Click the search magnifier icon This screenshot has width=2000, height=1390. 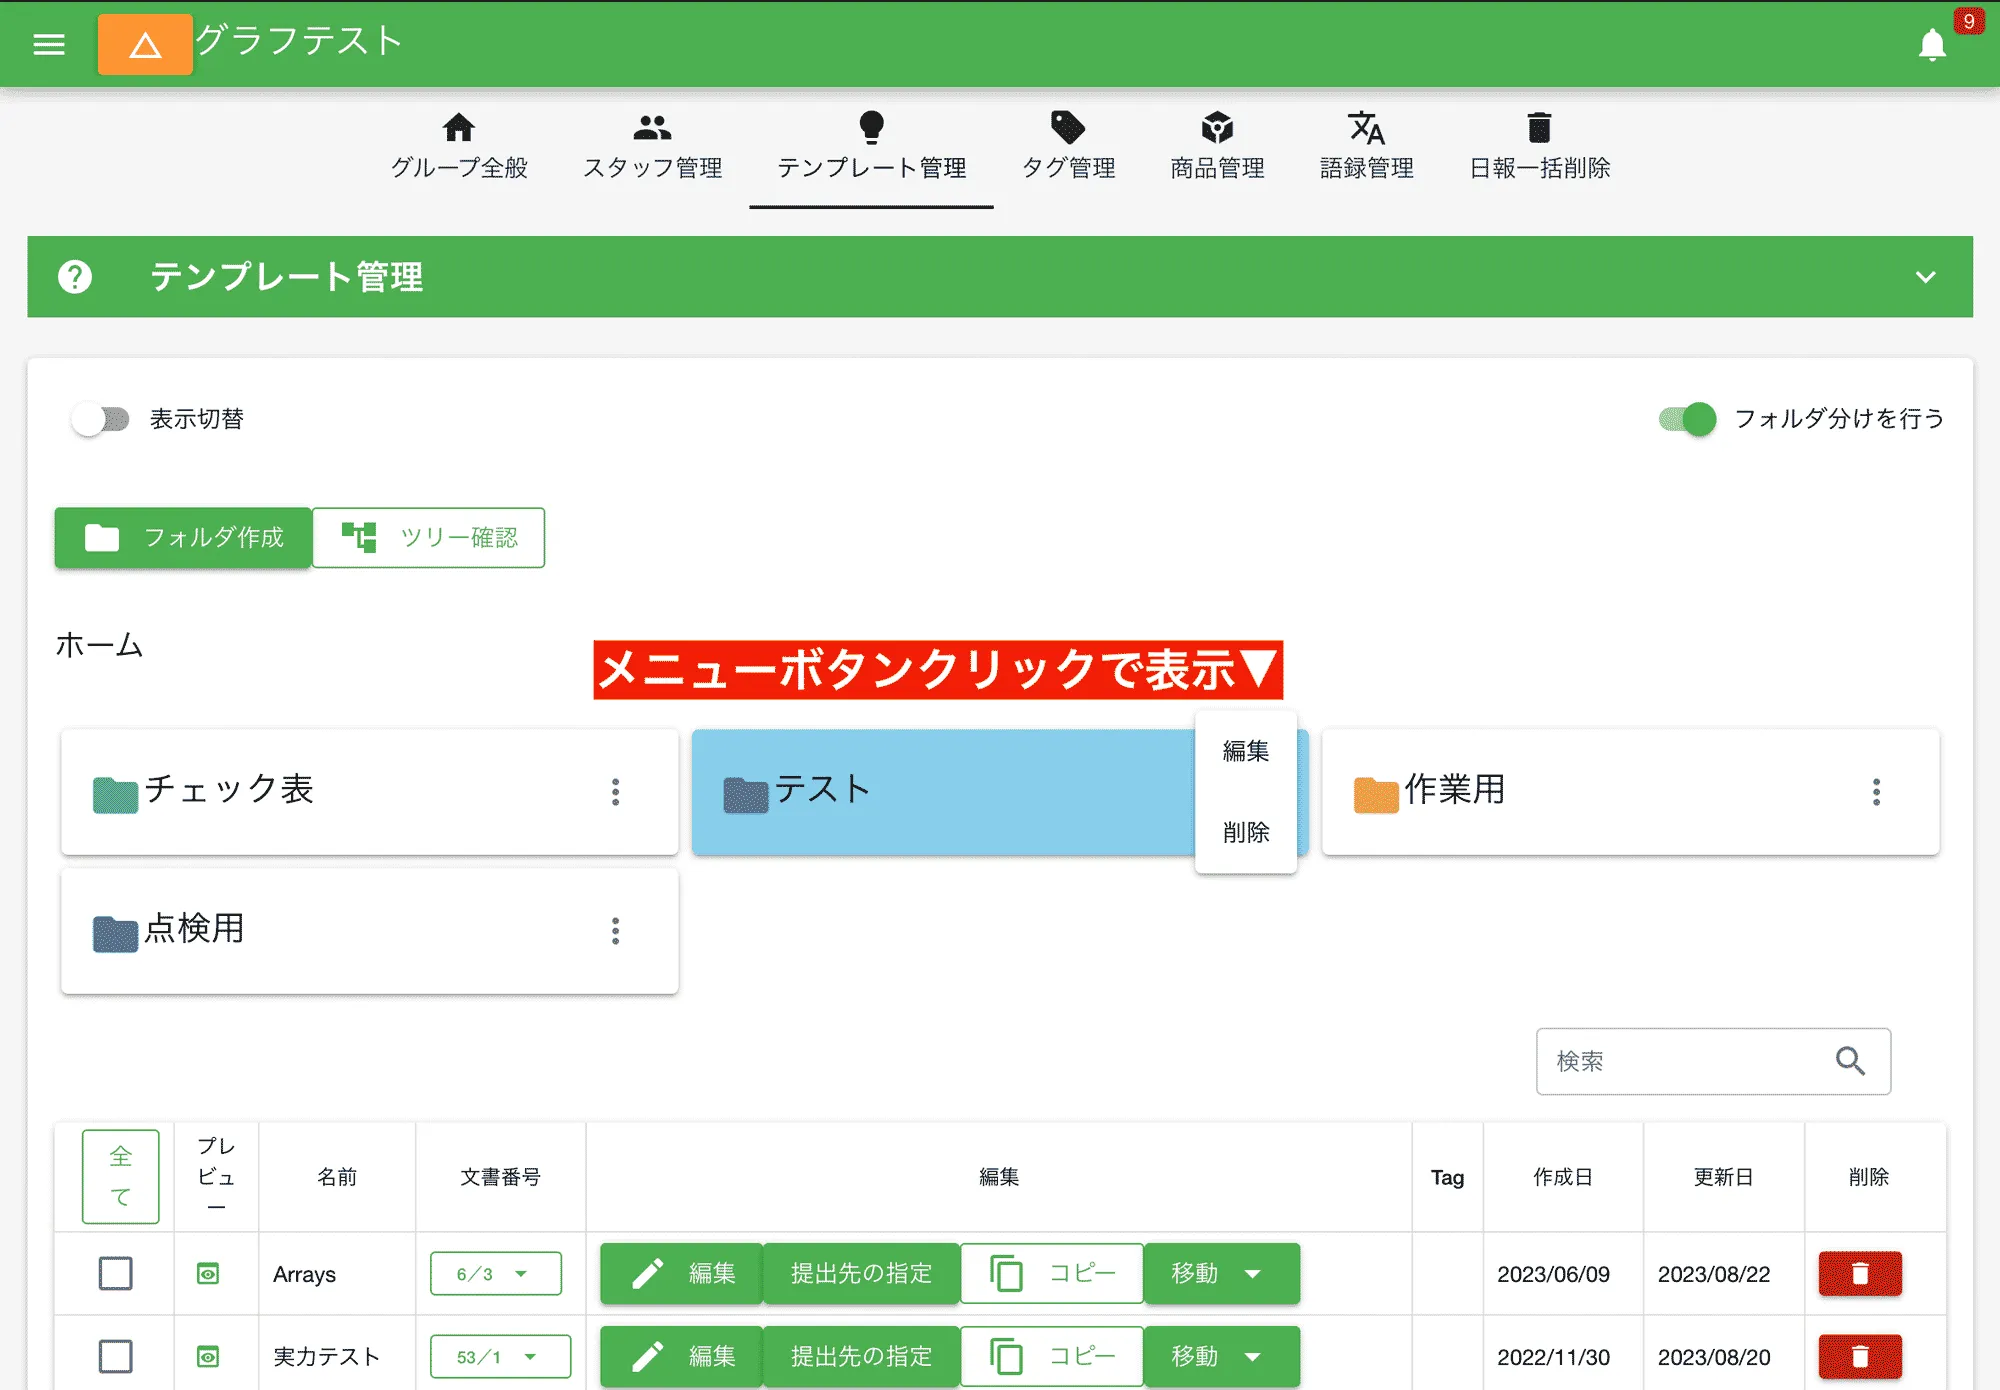pyautogui.click(x=1850, y=1061)
